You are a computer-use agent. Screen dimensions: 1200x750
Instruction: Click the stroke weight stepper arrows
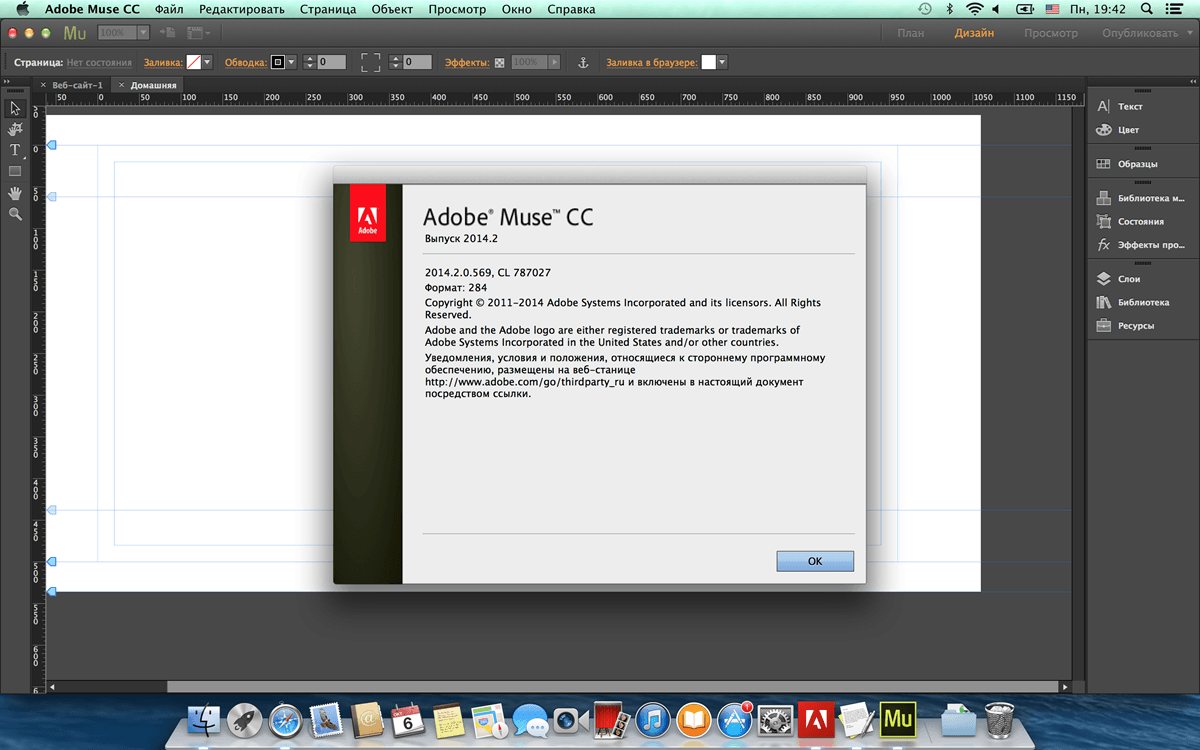[309, 62]
